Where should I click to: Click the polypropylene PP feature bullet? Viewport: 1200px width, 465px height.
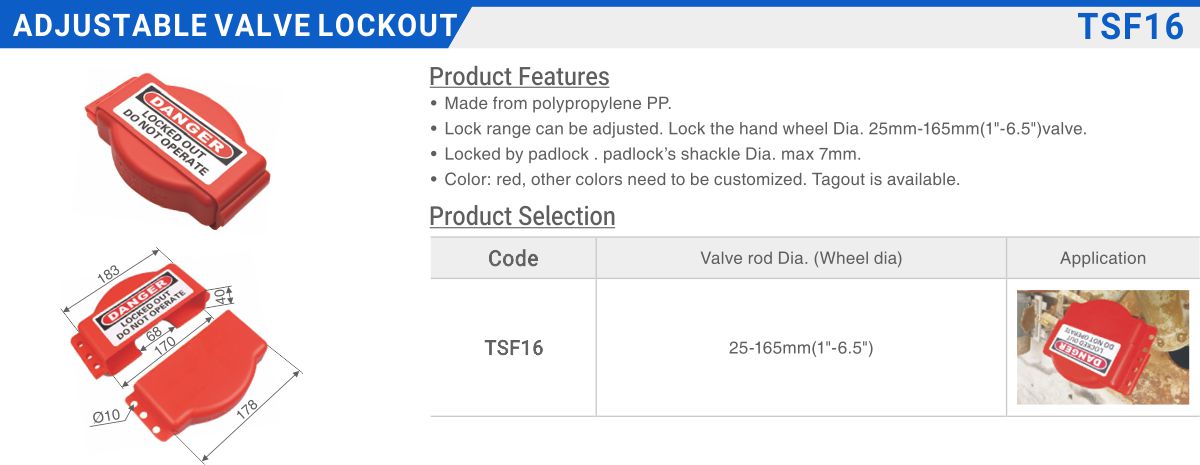(551, 103)
